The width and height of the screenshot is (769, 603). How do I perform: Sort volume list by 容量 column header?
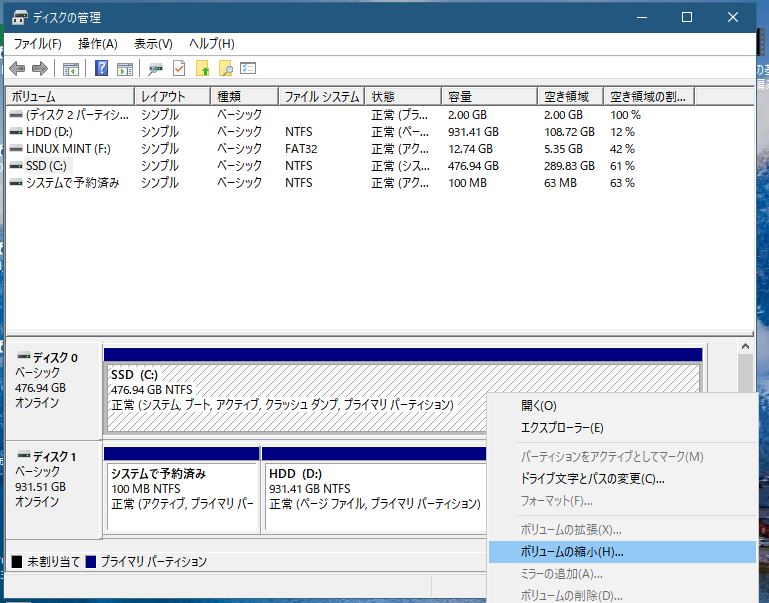click(490, 97)
